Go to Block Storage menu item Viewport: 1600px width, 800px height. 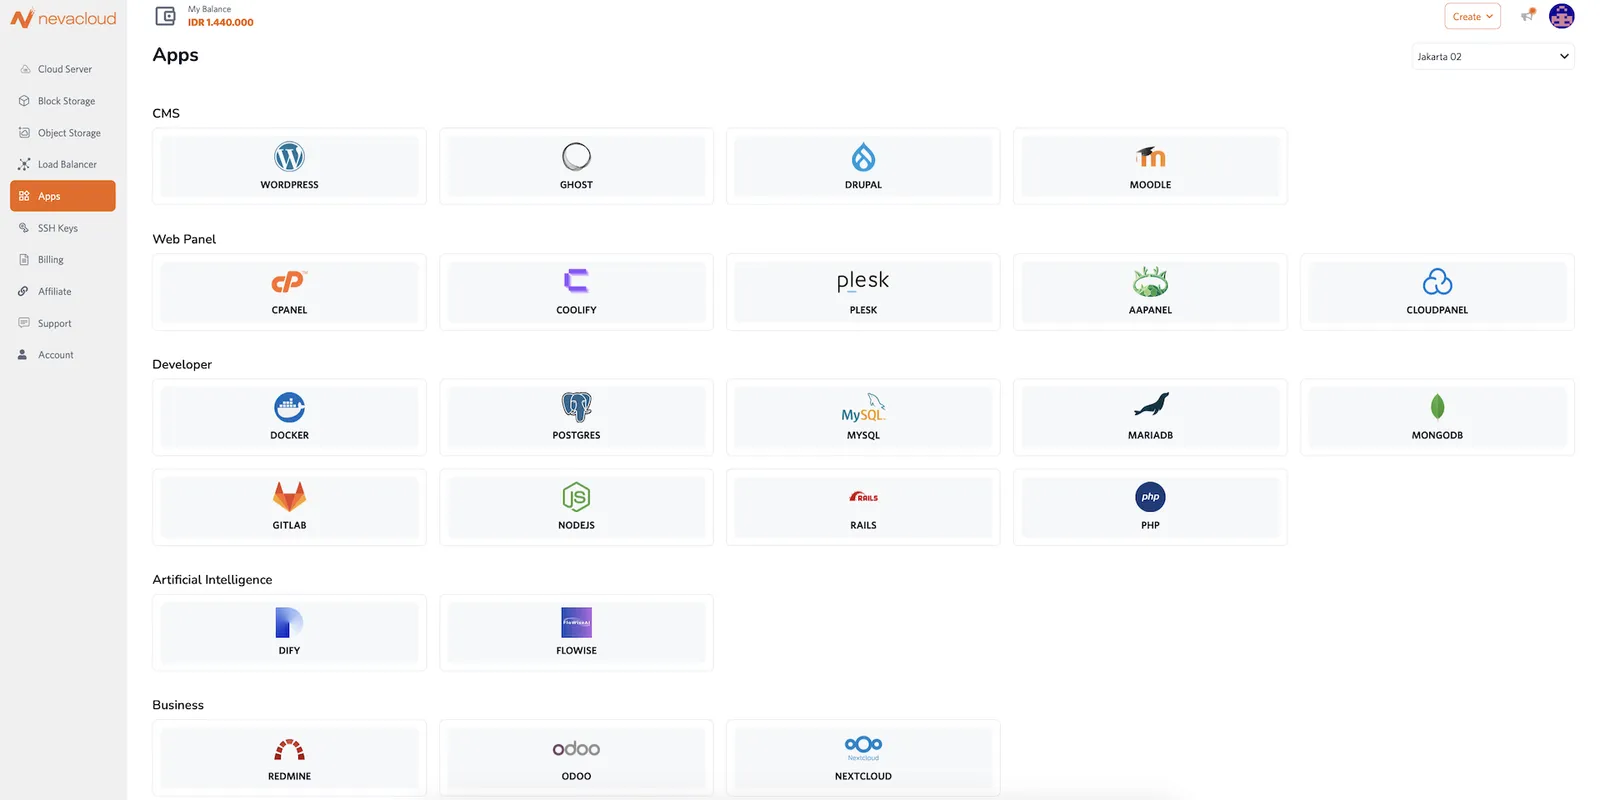point(66,101)
